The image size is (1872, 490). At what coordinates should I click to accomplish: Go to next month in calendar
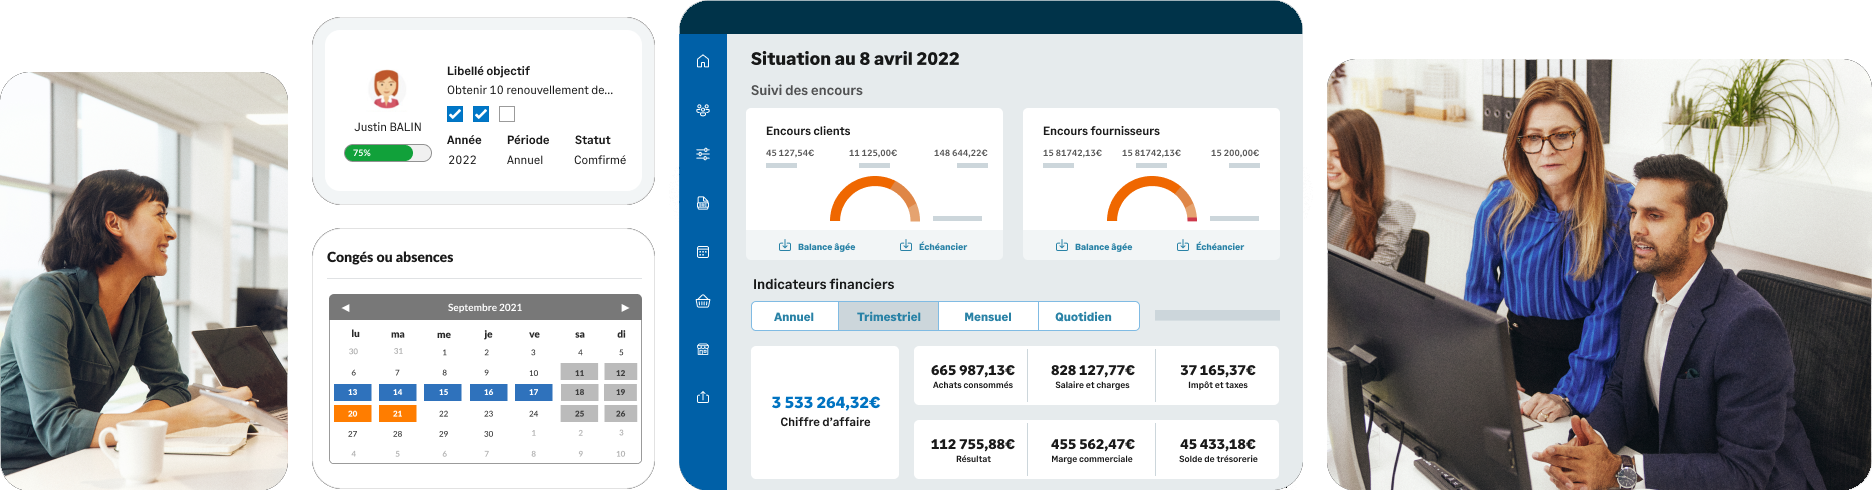pos(625,308)
